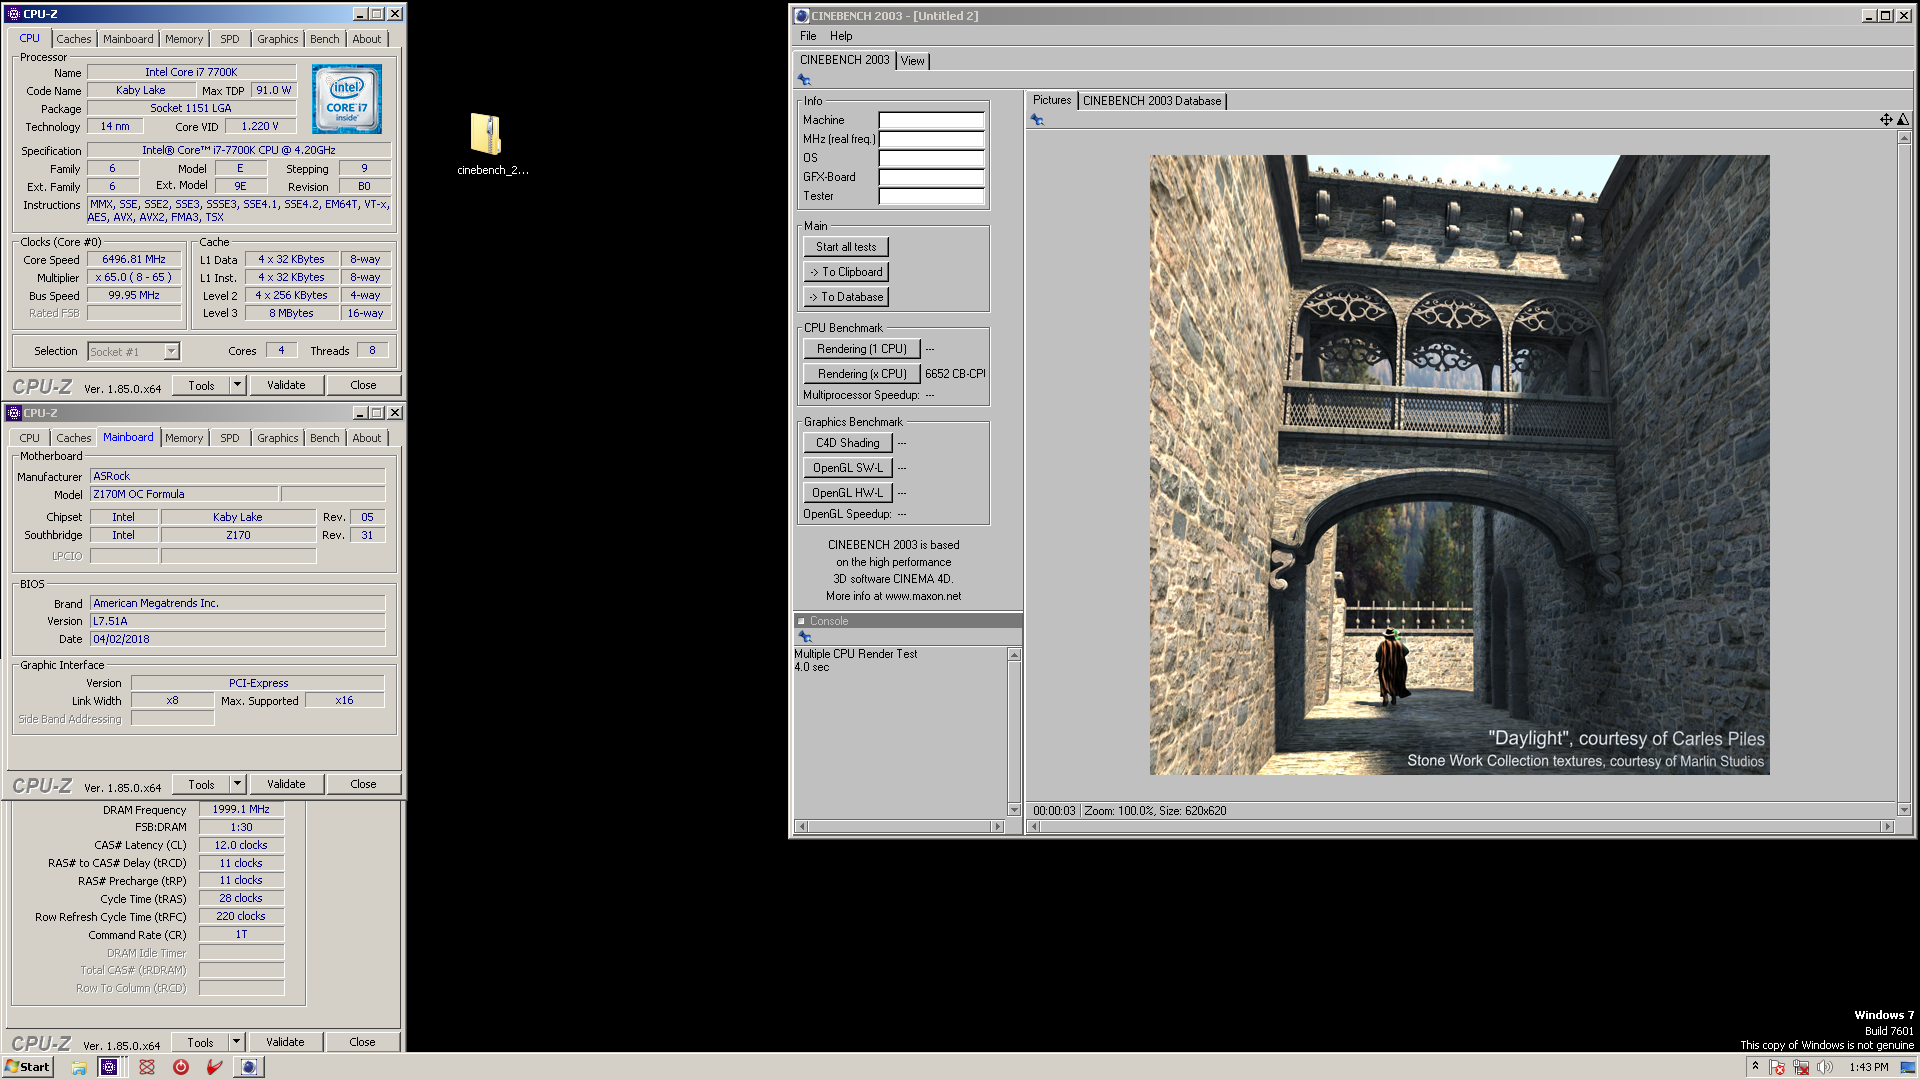Run Rendering (x CPU) benchmark
1920x1080 pixels.
pos(862,374)
